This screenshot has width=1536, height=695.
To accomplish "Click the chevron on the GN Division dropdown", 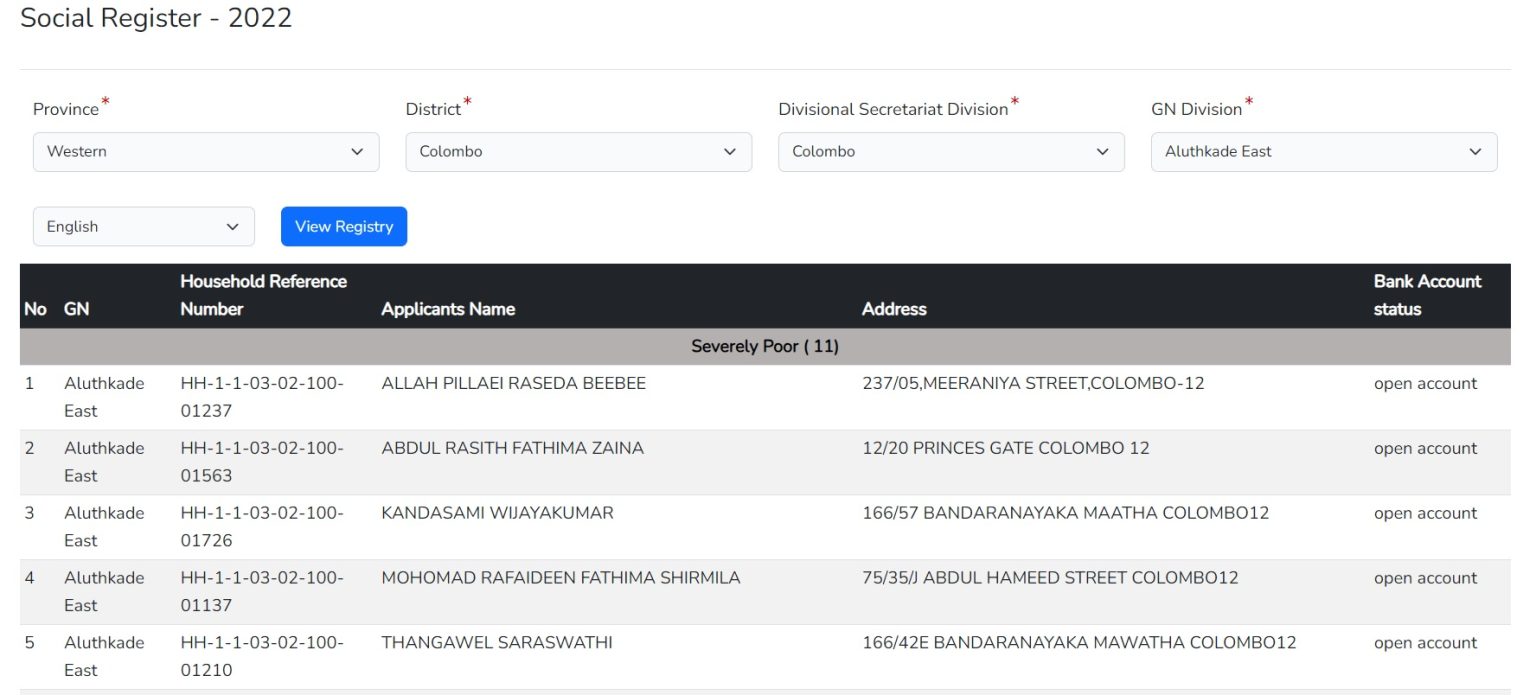I will click(x=1477, y=151).
